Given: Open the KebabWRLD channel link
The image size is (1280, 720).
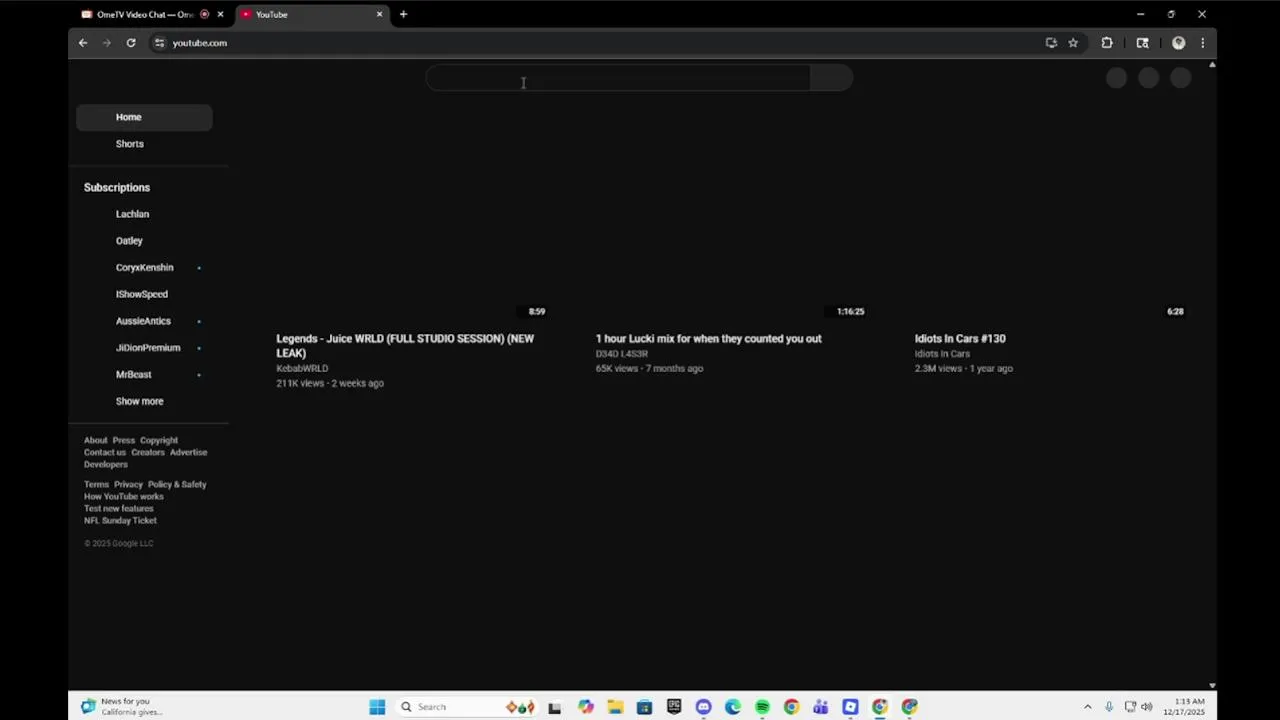Looking at the screenshot, I should 302,368.
